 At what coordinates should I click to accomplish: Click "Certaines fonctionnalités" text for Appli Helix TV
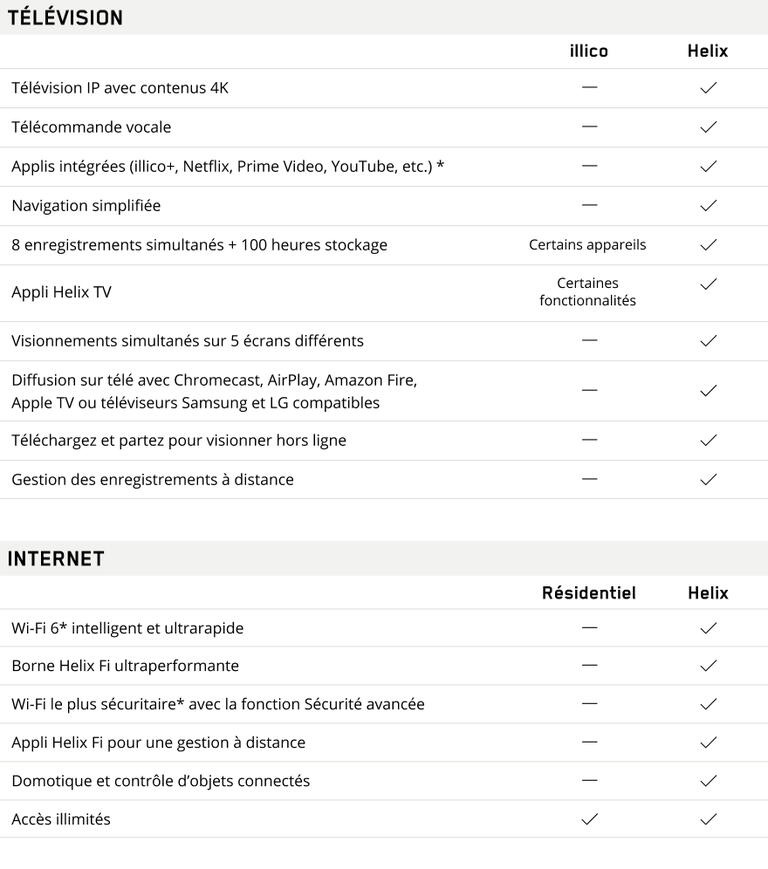coord(587,292)
